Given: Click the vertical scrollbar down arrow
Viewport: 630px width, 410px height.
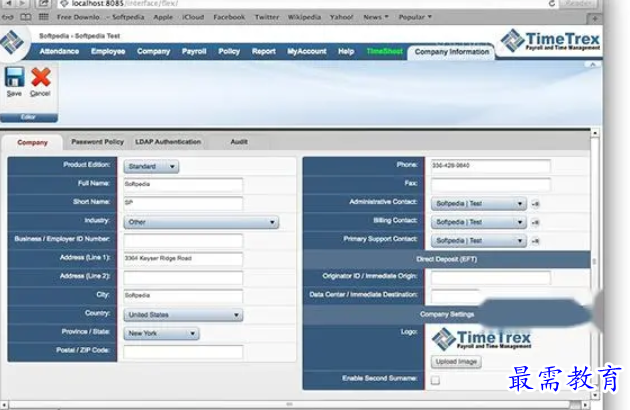Looking at the screenshot, I should (595, 395).
